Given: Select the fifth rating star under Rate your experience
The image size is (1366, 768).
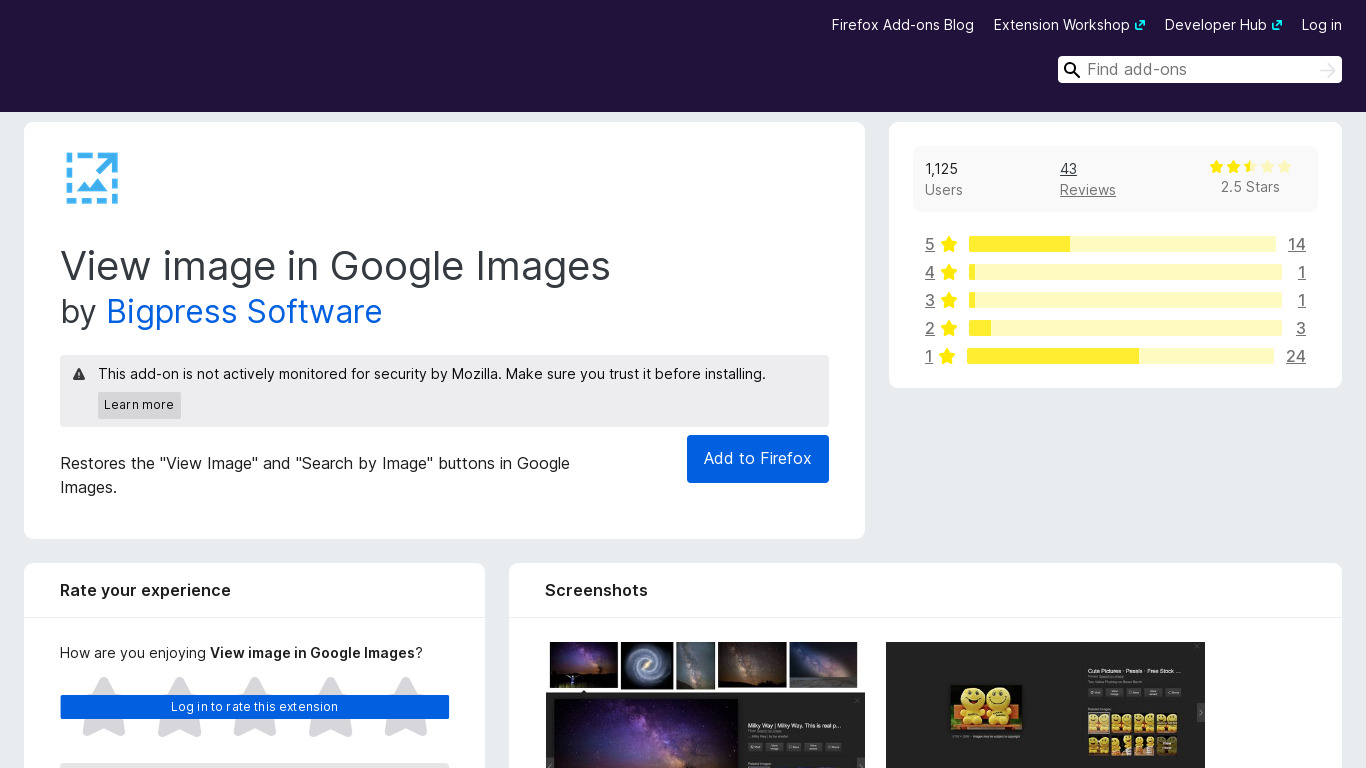Looking at the screenshot, I should tap(406, 707).
